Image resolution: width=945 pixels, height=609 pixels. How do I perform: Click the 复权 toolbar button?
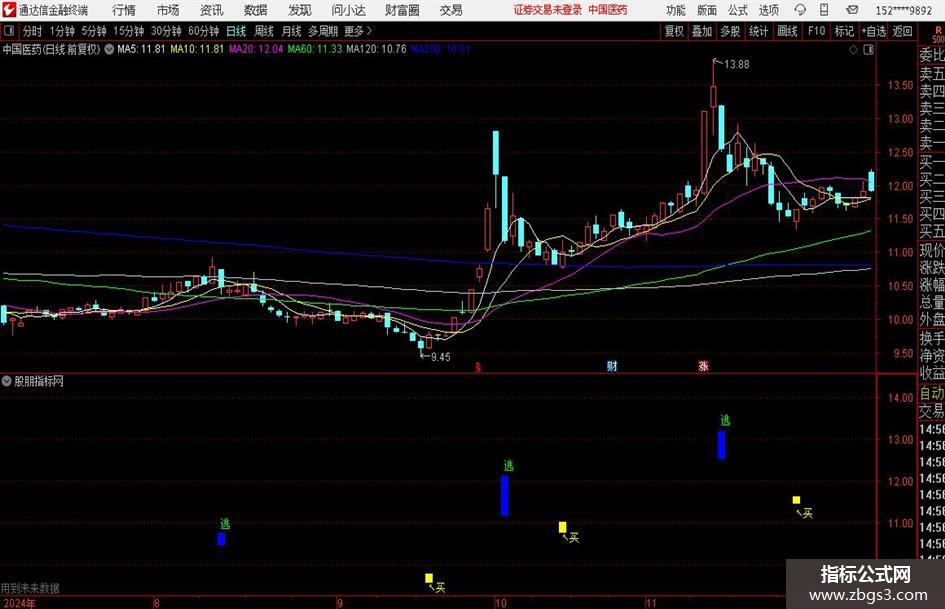[x=674, y=31]
